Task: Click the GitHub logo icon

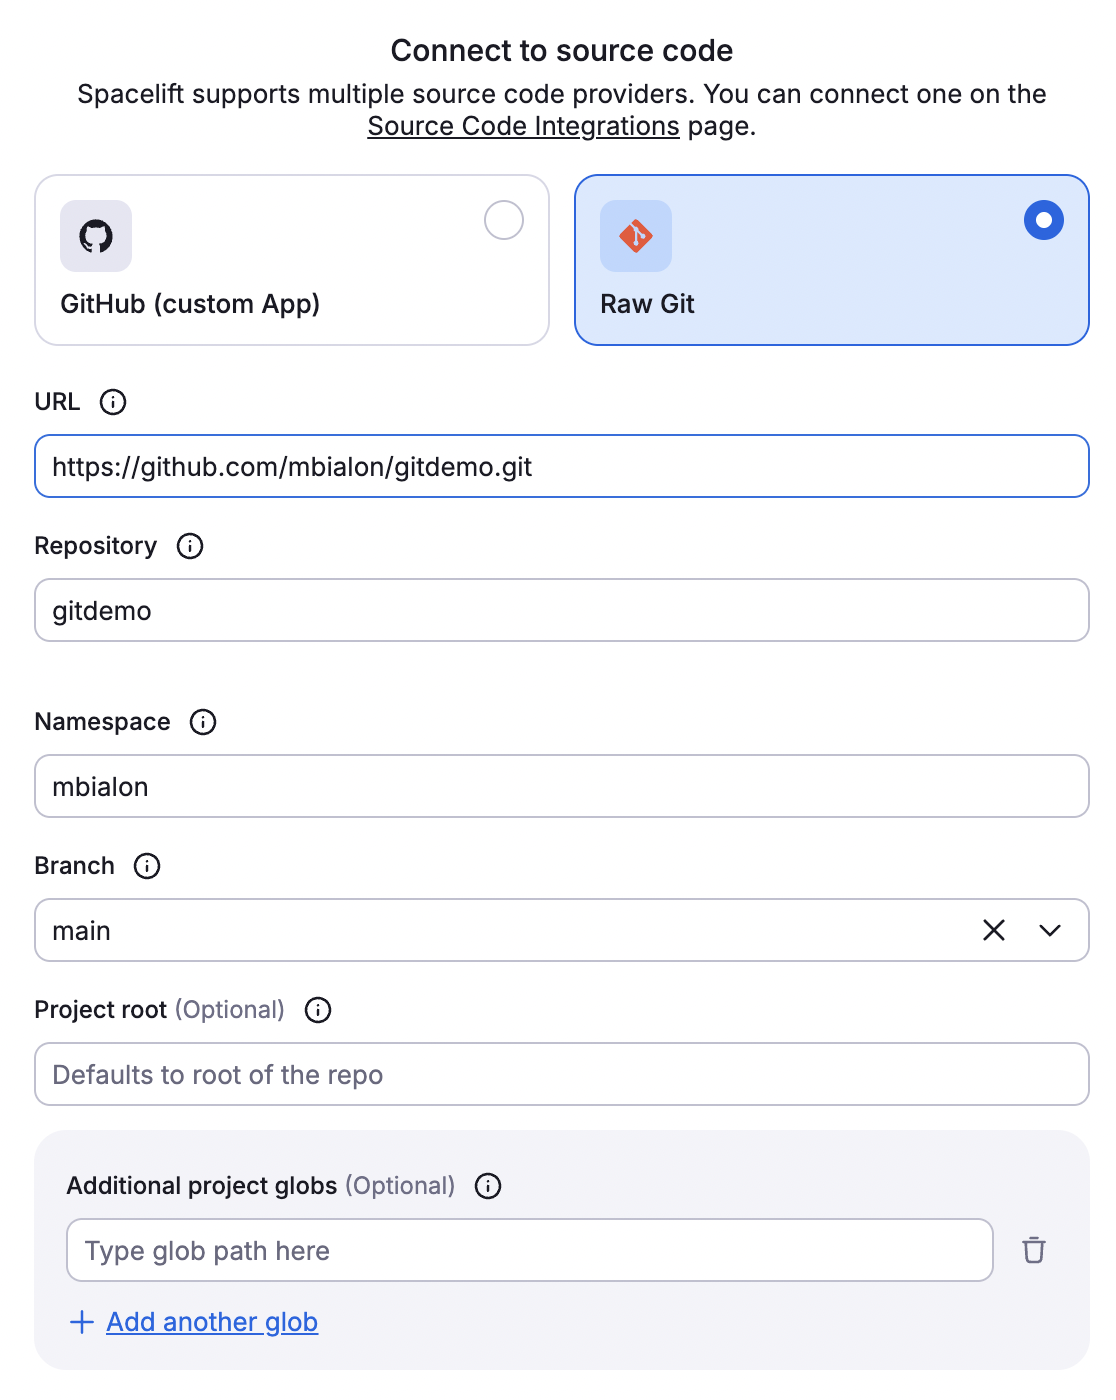Action: pyautogui.click(x=96, y=236)
